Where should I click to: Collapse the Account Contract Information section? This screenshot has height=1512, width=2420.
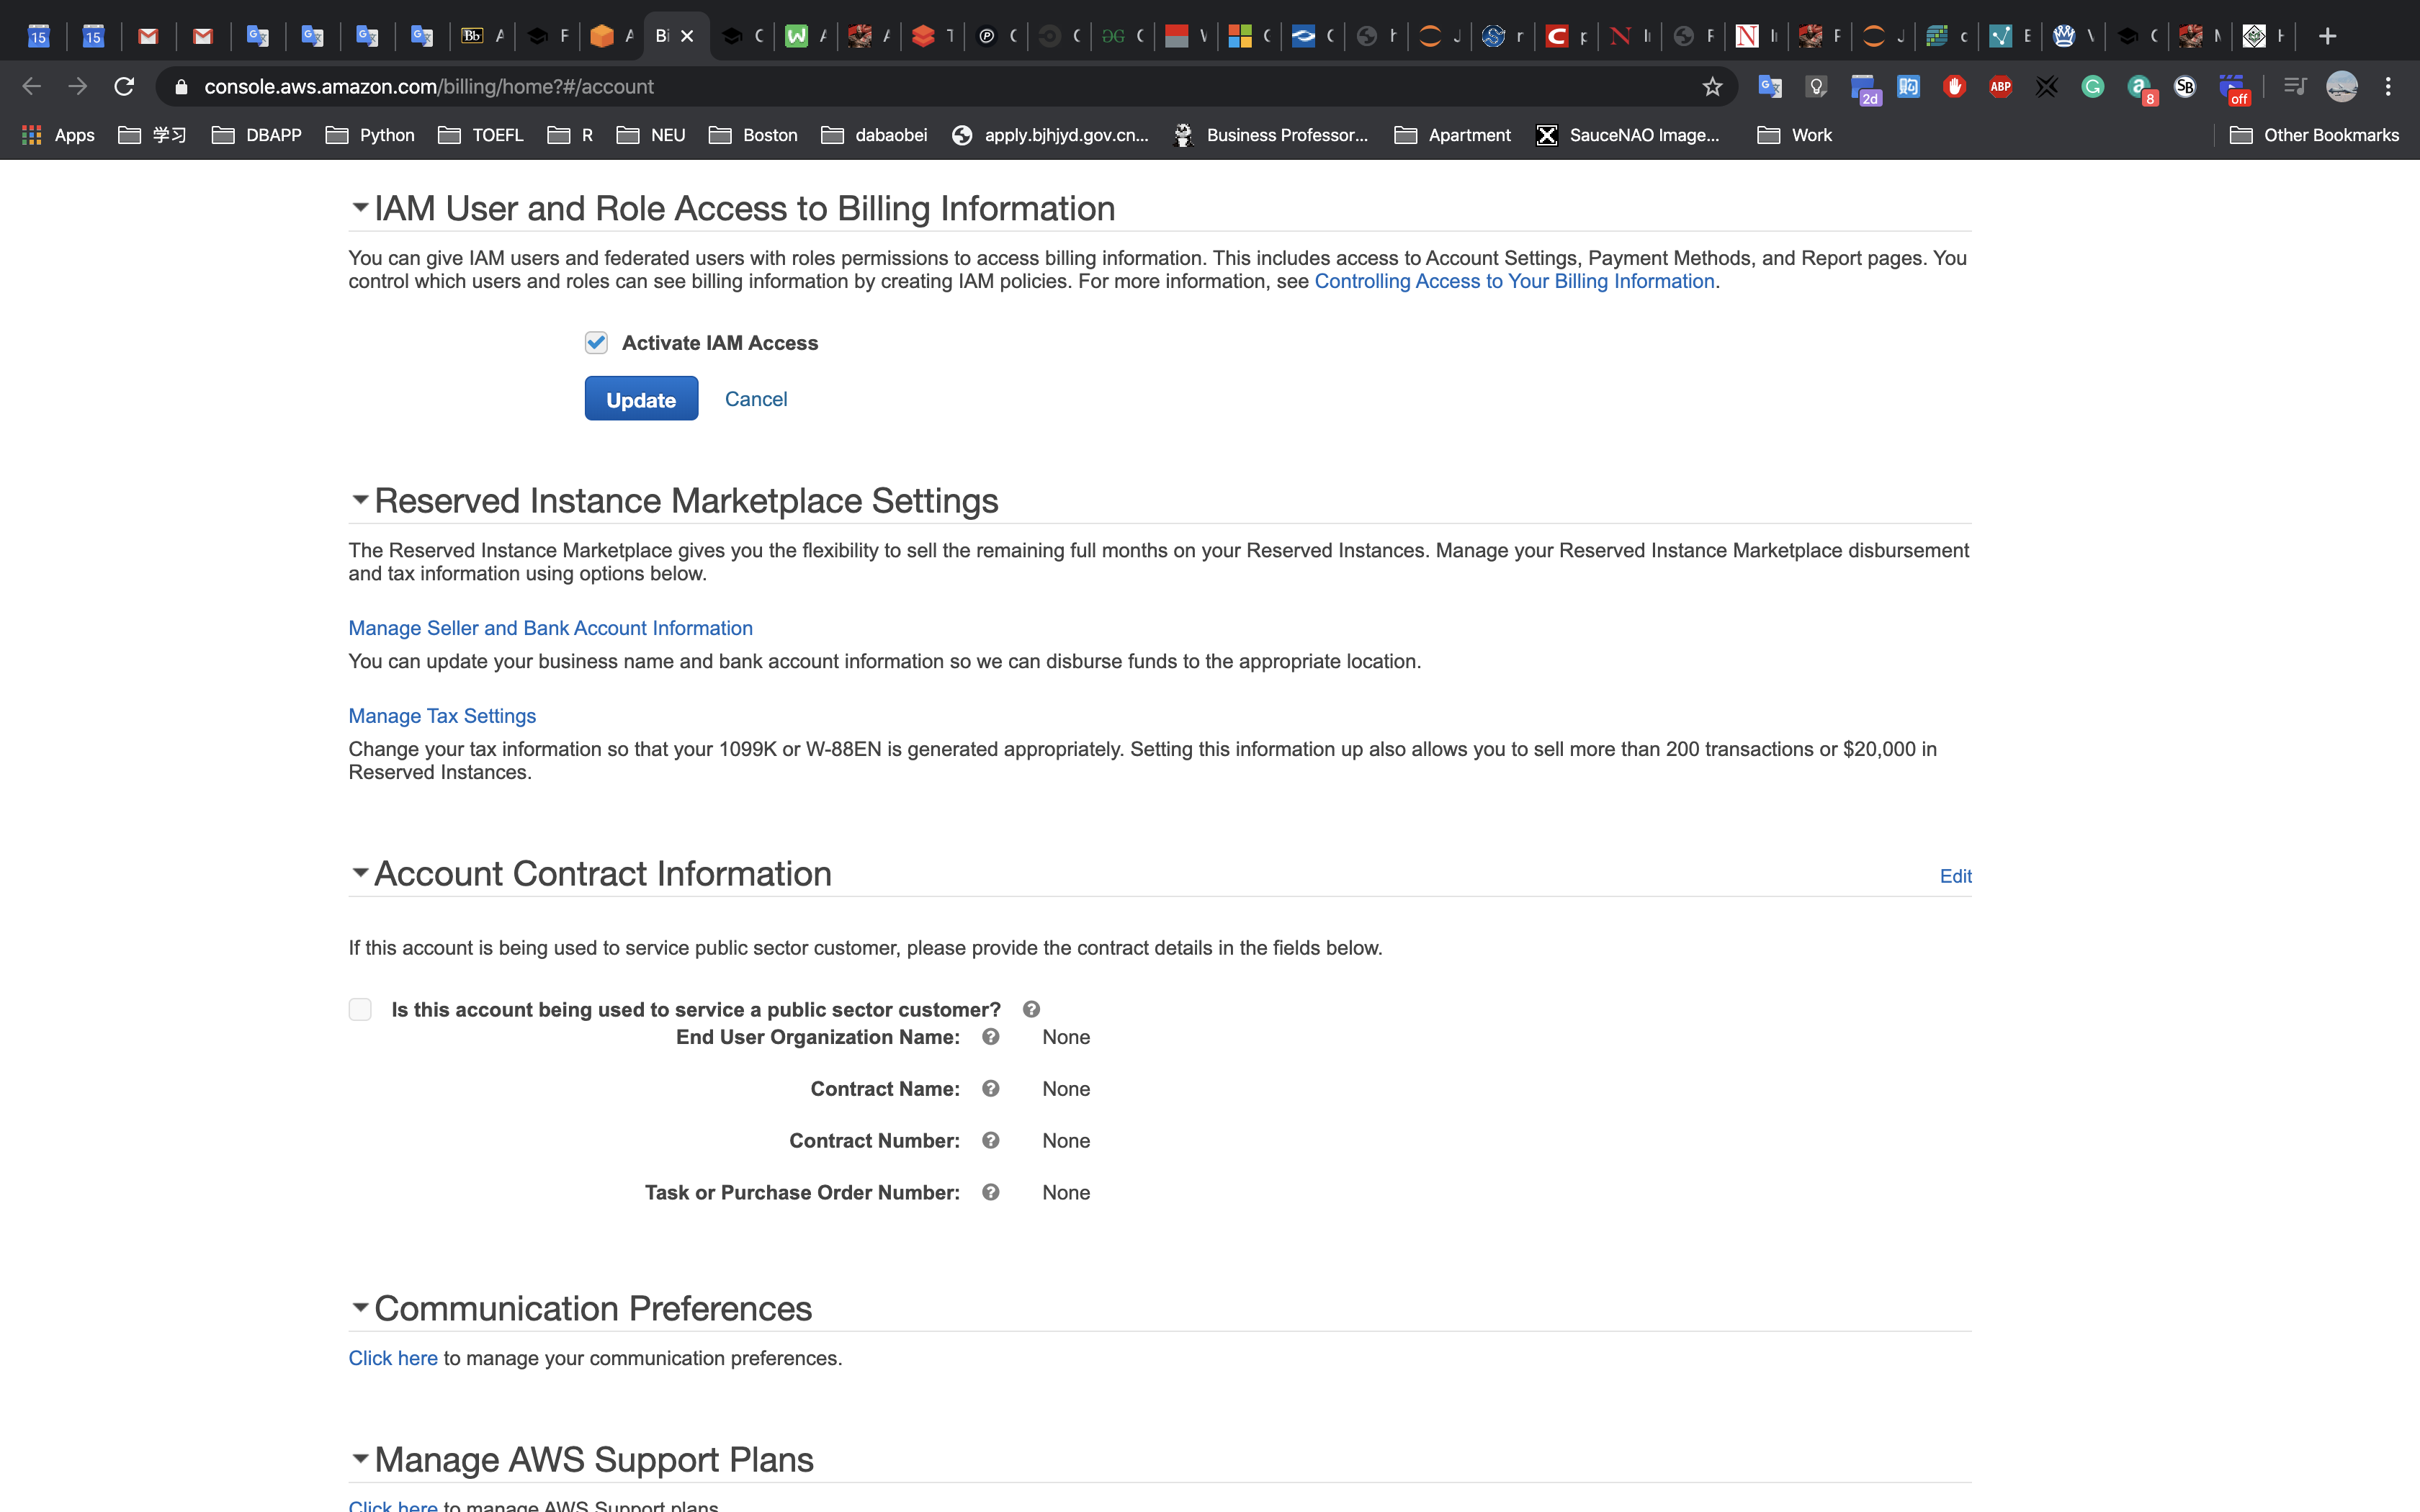pos(360,873)
